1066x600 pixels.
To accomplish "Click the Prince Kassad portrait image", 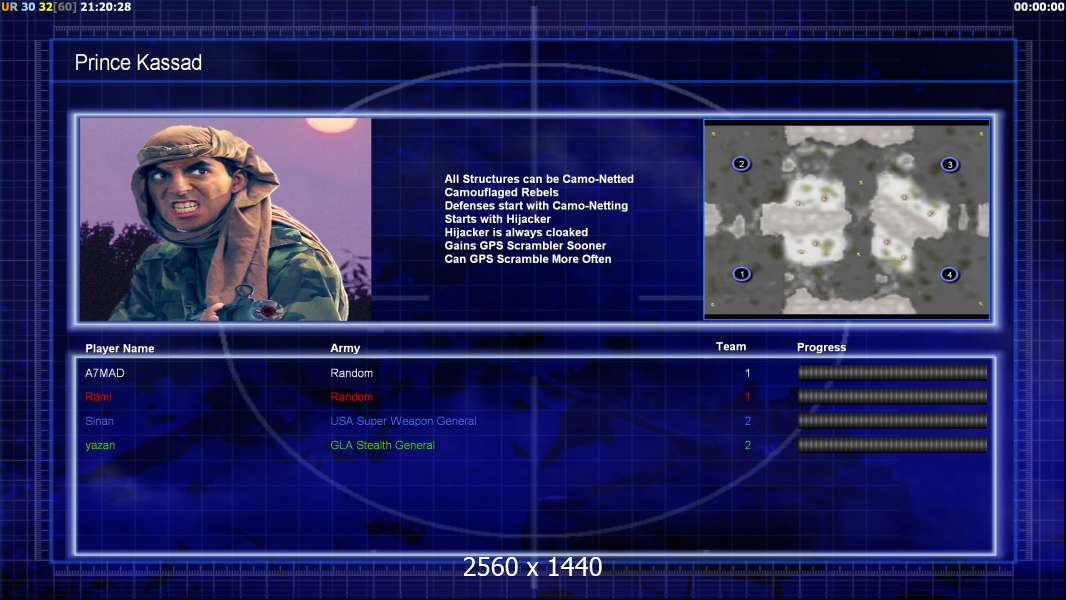I will pos(226,219).
